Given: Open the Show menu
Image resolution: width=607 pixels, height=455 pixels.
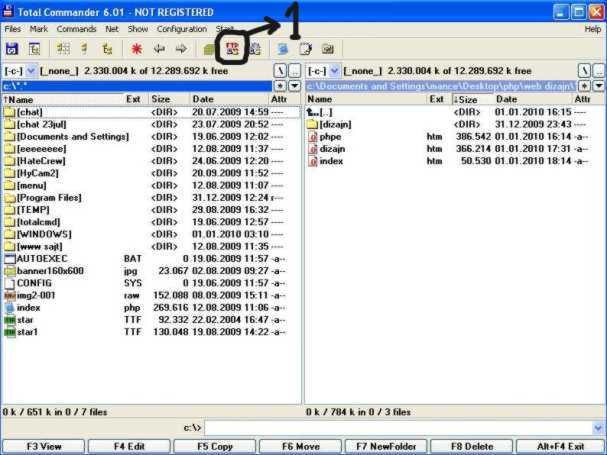Looking at the screenshot, I should (x=138, y=29).
